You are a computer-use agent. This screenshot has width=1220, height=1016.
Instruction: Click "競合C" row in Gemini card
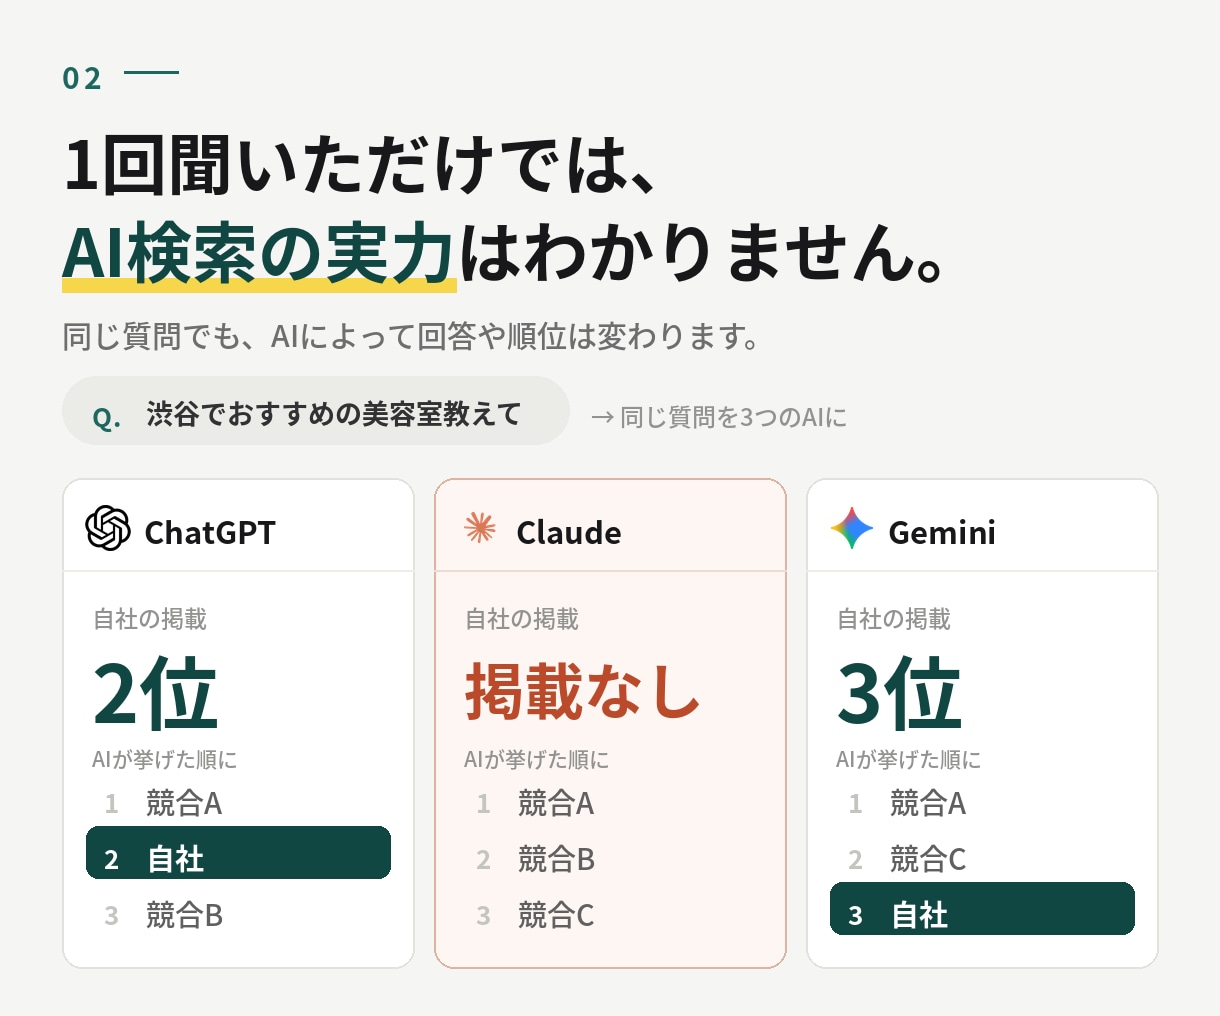[982, 859]
